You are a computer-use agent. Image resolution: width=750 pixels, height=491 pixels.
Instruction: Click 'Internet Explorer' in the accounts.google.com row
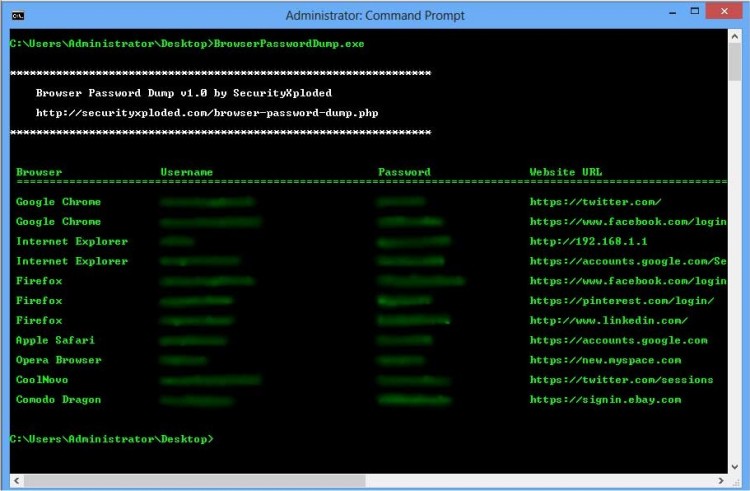click(x=72, y=261)
